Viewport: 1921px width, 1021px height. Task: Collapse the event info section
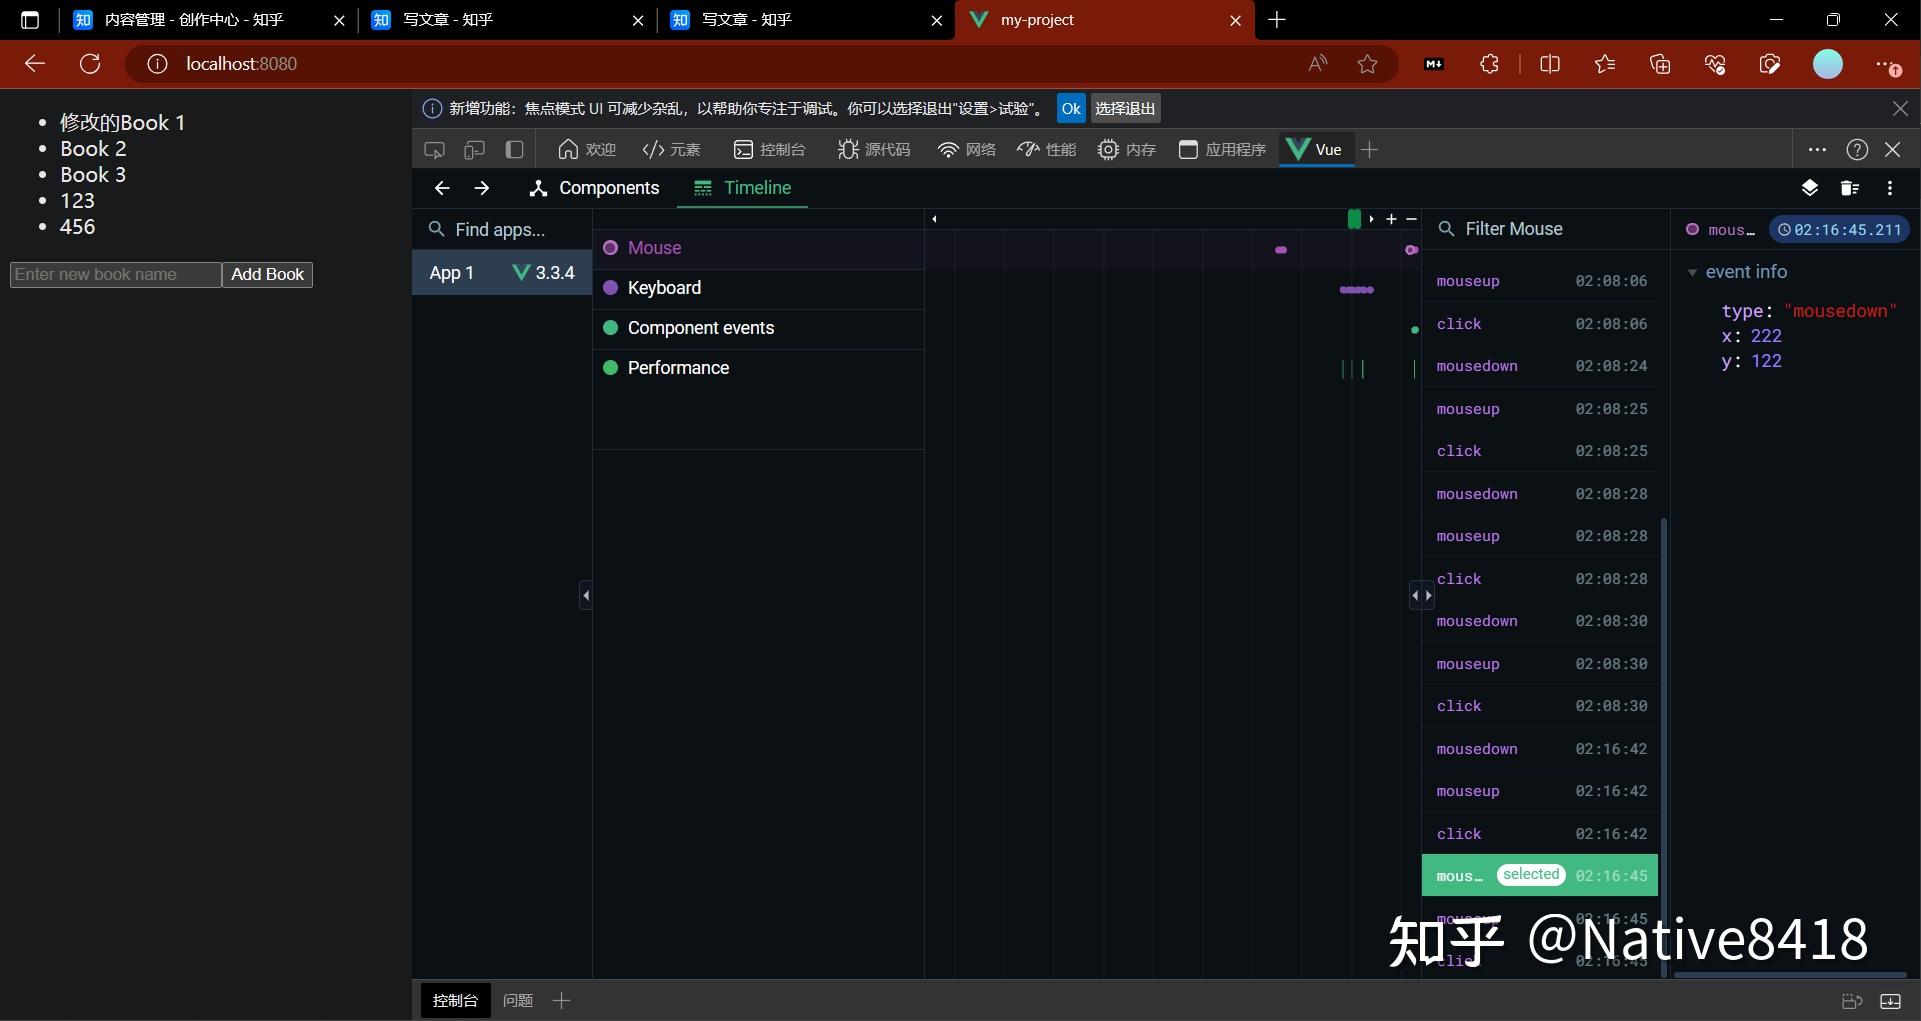[1693, 271]
